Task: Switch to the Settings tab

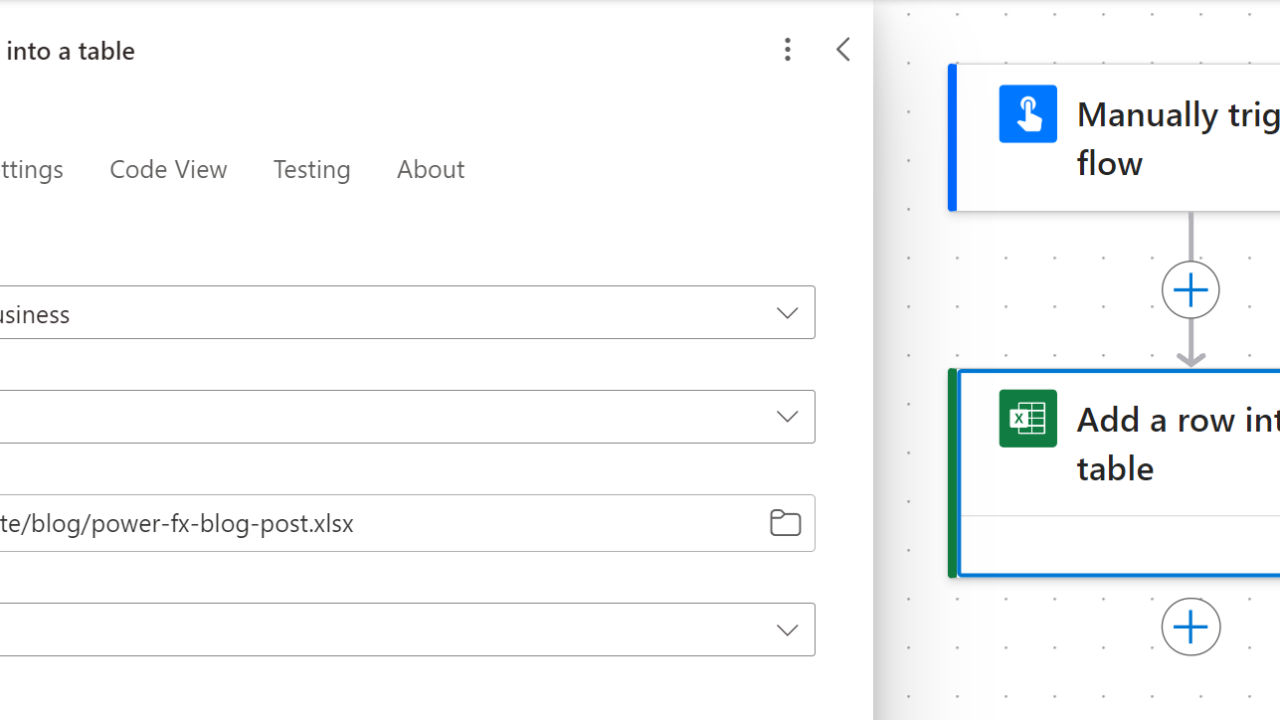Action: pos(30,169)
